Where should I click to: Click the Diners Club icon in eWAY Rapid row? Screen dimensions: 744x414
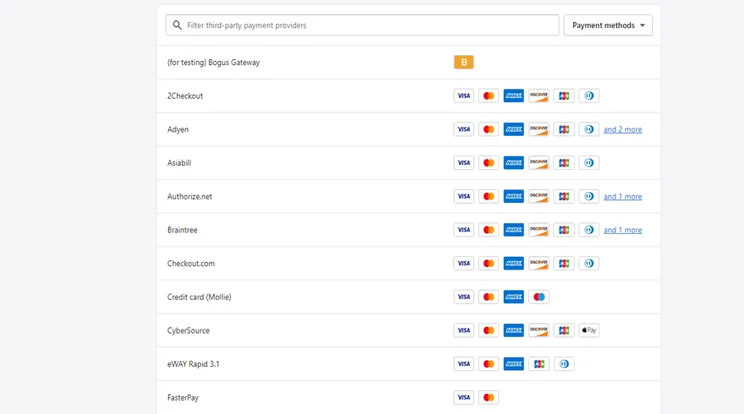point(564,364)
